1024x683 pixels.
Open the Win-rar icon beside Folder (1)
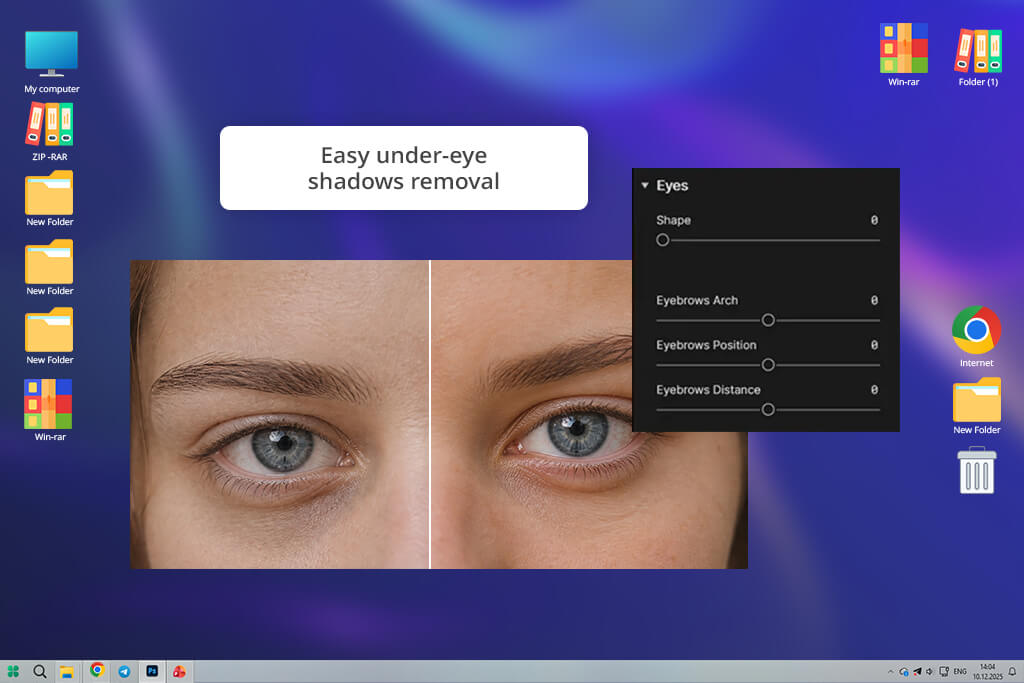(x=903, y=55)
